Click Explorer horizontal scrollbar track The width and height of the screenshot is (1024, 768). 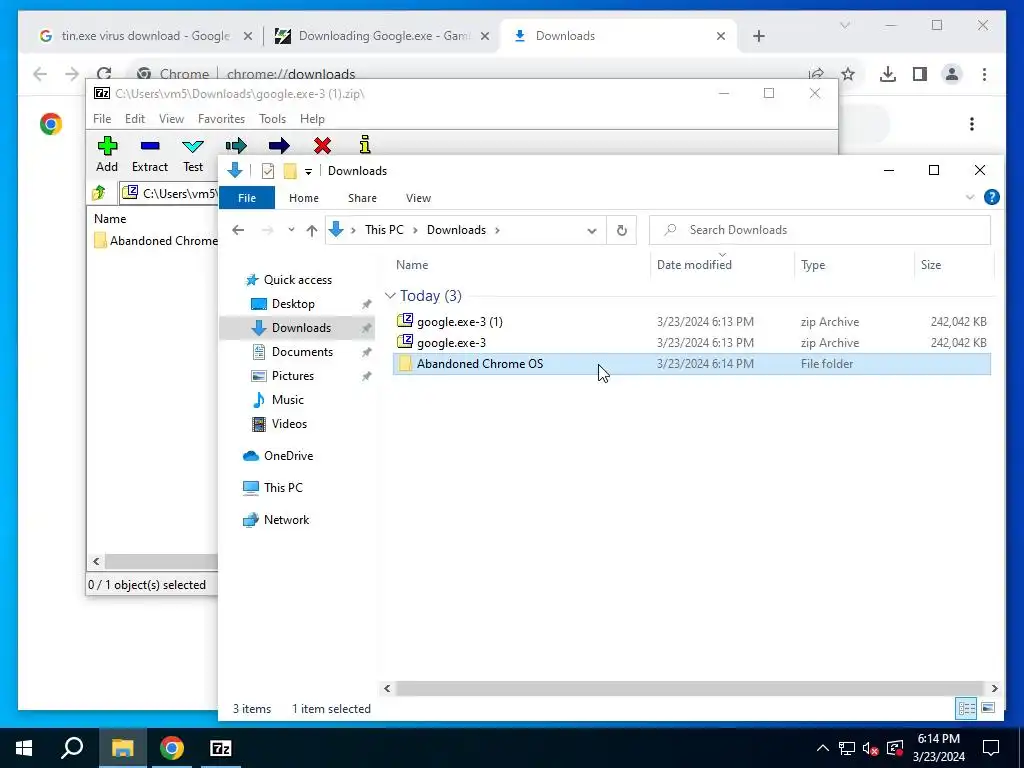click(x=690, y=688)
